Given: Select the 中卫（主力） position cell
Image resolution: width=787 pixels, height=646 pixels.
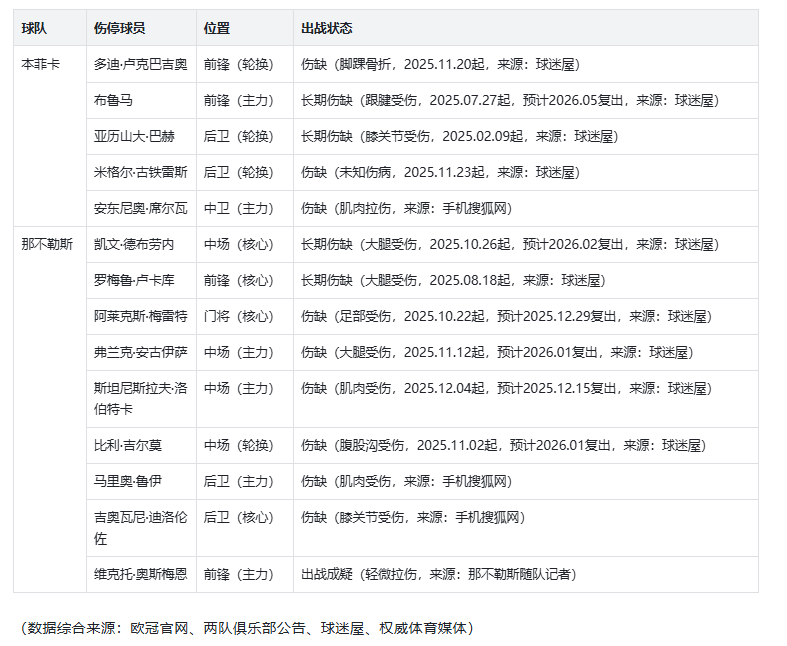Looking at the screenshot, I should 238,208.
